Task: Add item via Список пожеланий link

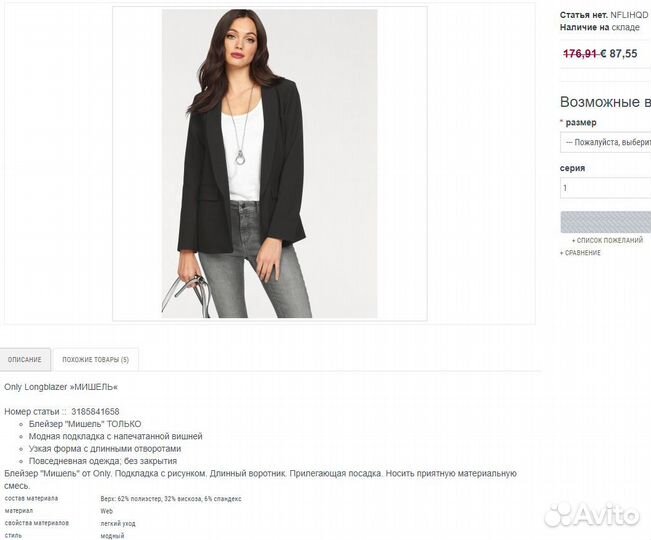Action: point(607,240)
